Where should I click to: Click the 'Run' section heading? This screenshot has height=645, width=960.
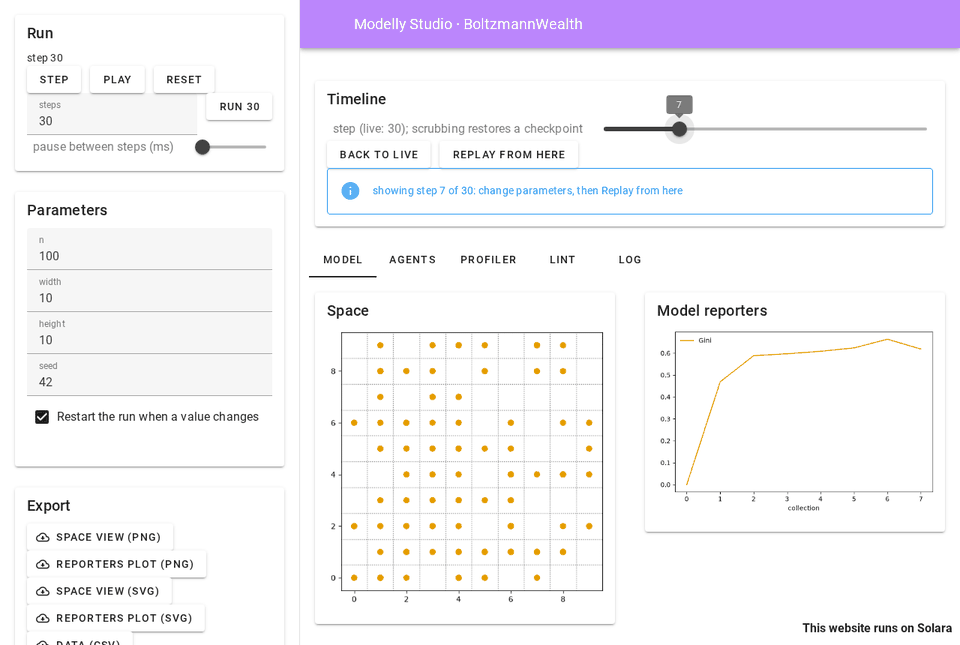click(x=40, y=33)
